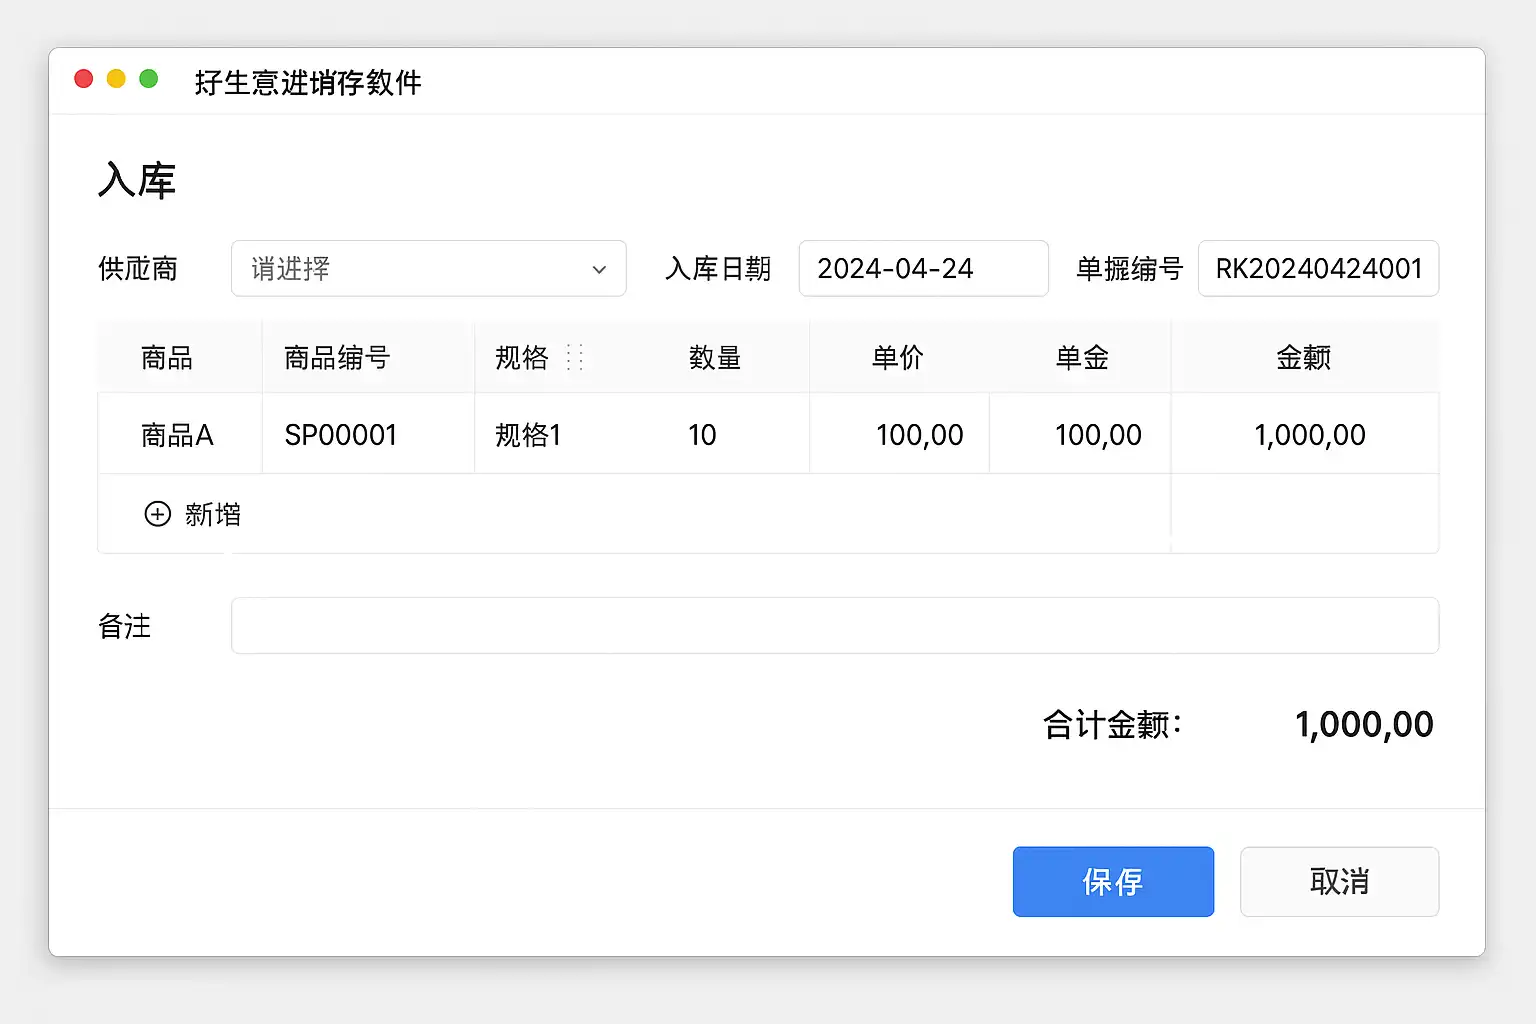Viewport: 1536px width, 1024px height.
Task: Select the 规格1 specification cell
Action: pos(528,435)
